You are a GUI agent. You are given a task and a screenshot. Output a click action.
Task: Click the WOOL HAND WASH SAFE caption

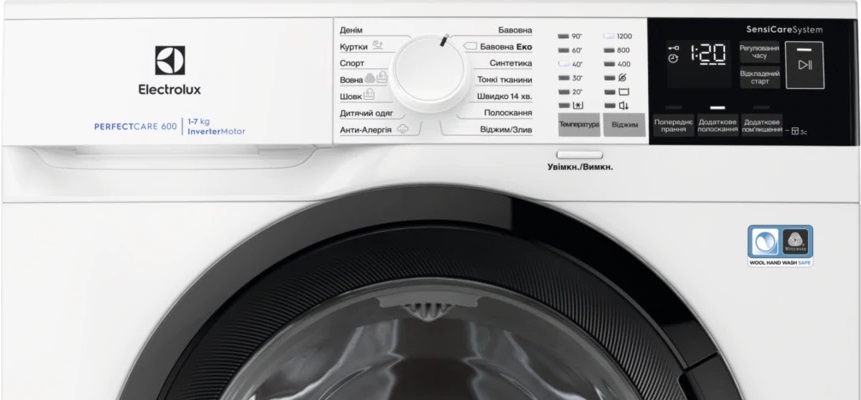(x=780, y=263)
